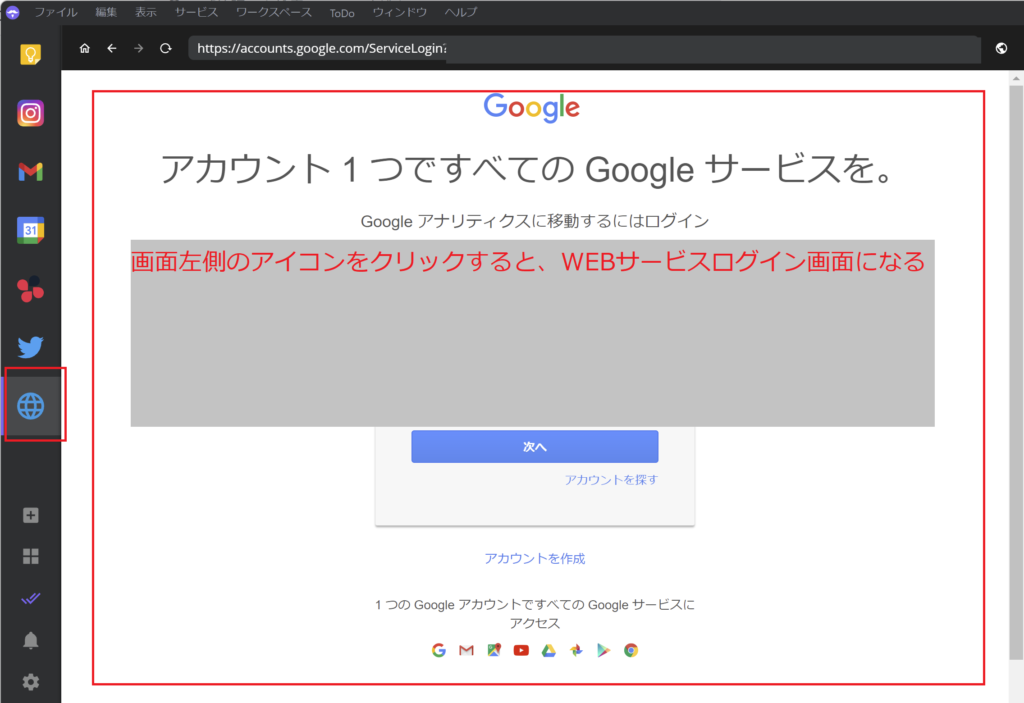1024x703 pixels.
Task: Open the Todos double-check icon
Action: coord(31,598)
